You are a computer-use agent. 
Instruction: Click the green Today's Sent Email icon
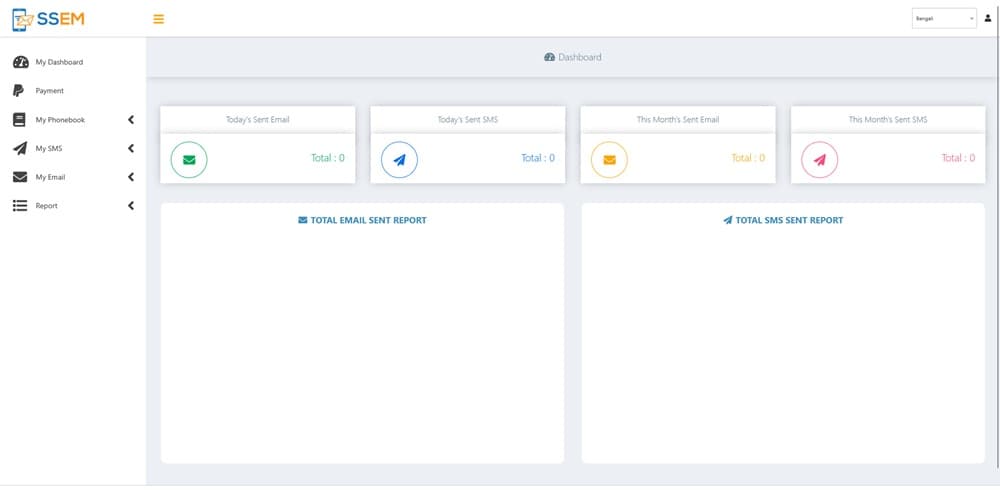click(189, 160)
